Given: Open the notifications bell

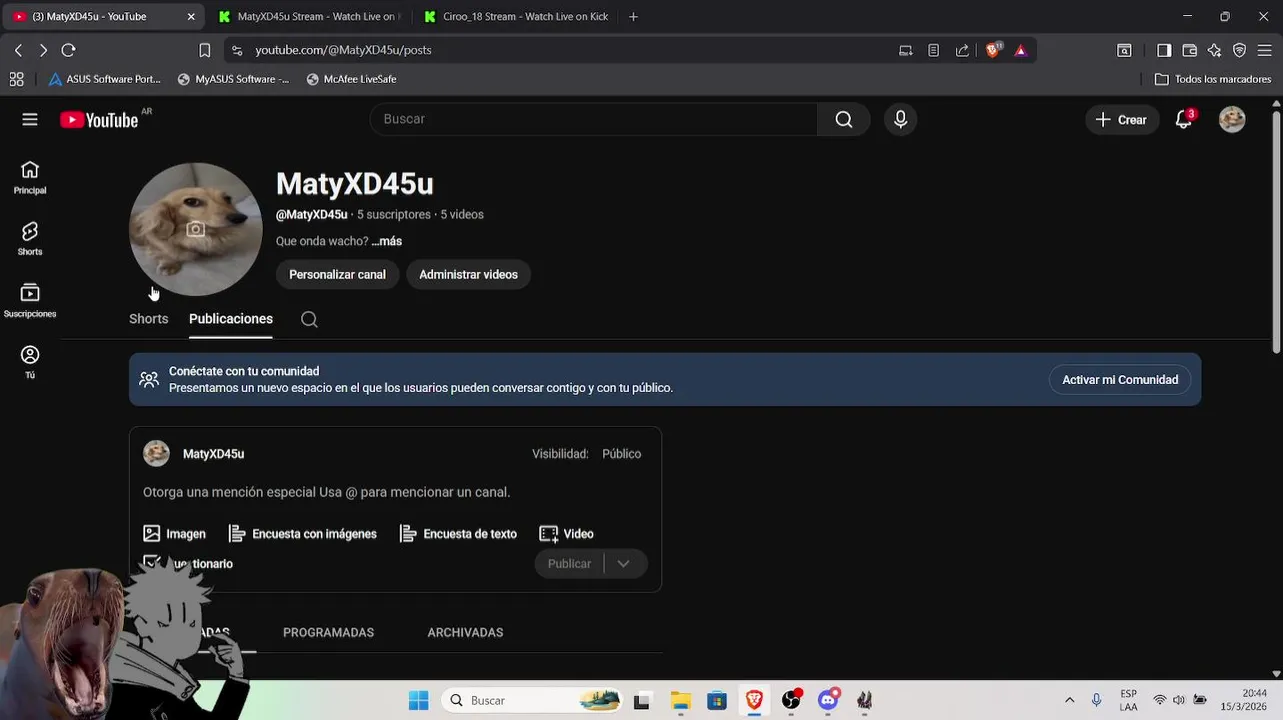Looking at the screenshot, I should 1184,120.
